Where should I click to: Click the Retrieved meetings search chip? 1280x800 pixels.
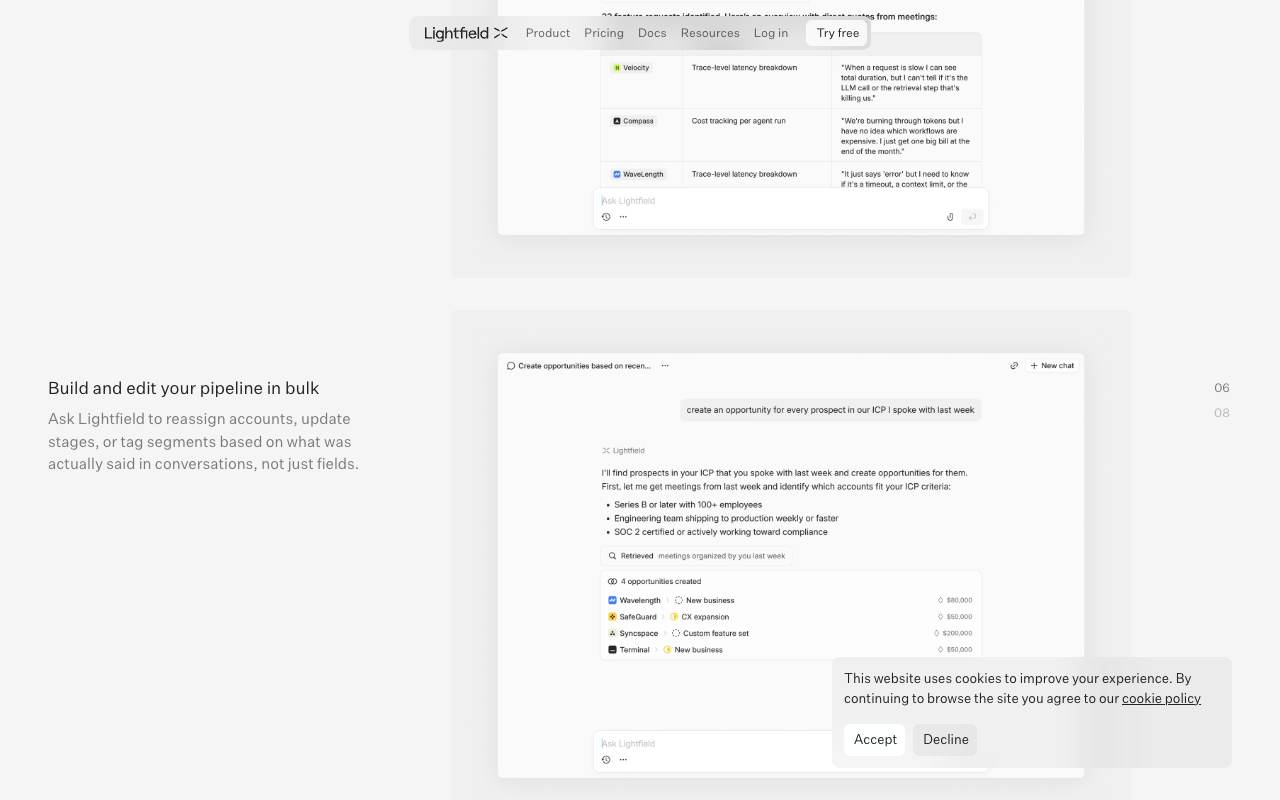pyautogui.click(x=696, y=556)
